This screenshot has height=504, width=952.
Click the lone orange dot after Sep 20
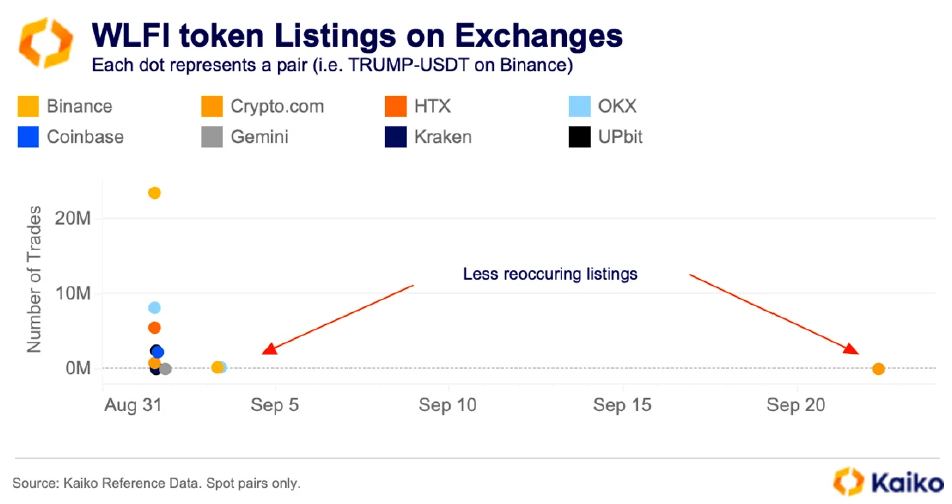tap(878, 369)
